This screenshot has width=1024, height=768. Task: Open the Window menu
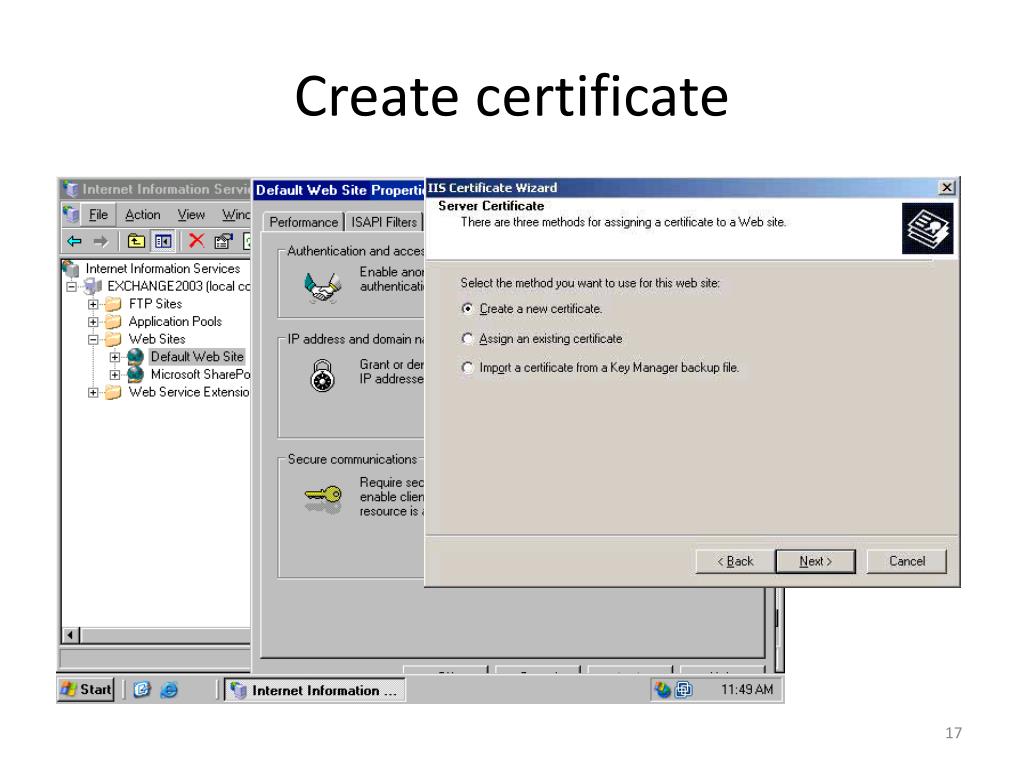click(235, 215)
